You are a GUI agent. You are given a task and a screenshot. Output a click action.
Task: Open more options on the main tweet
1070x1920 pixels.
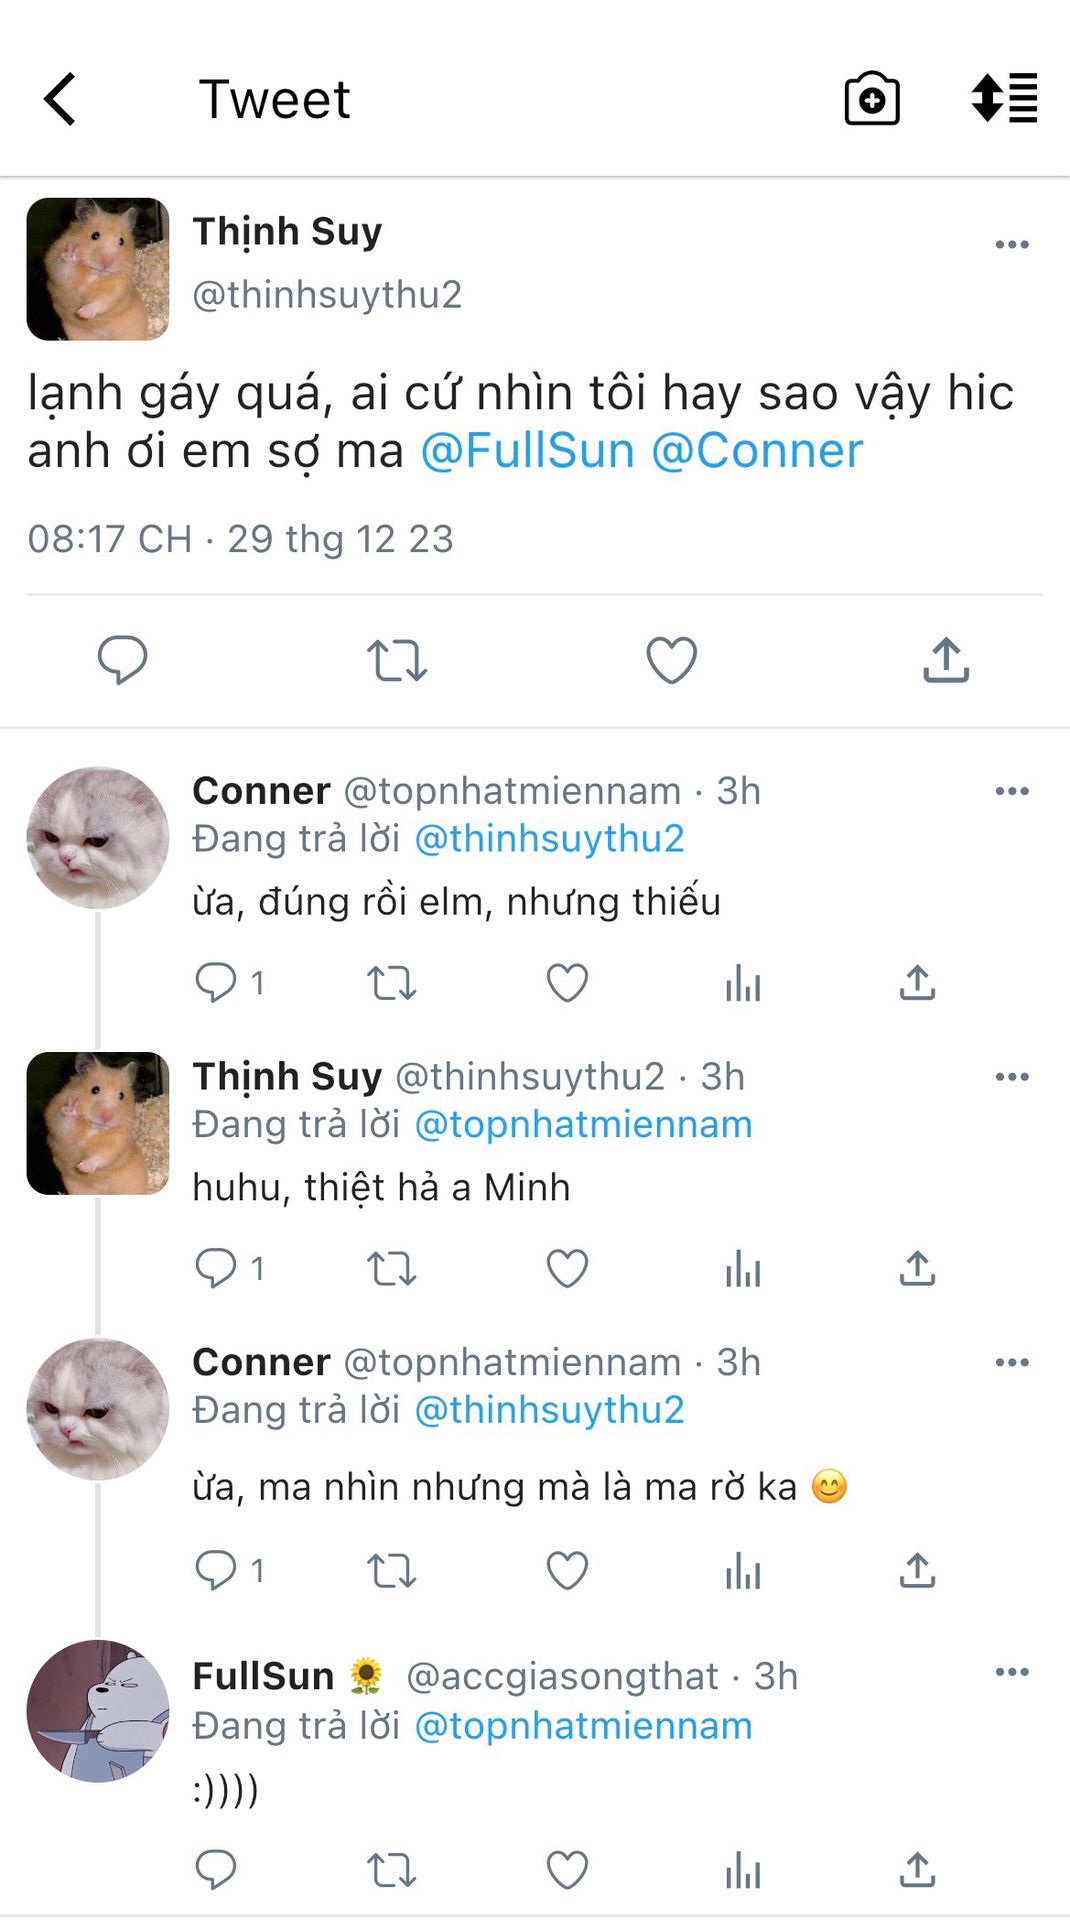[x=1012, y=245]
